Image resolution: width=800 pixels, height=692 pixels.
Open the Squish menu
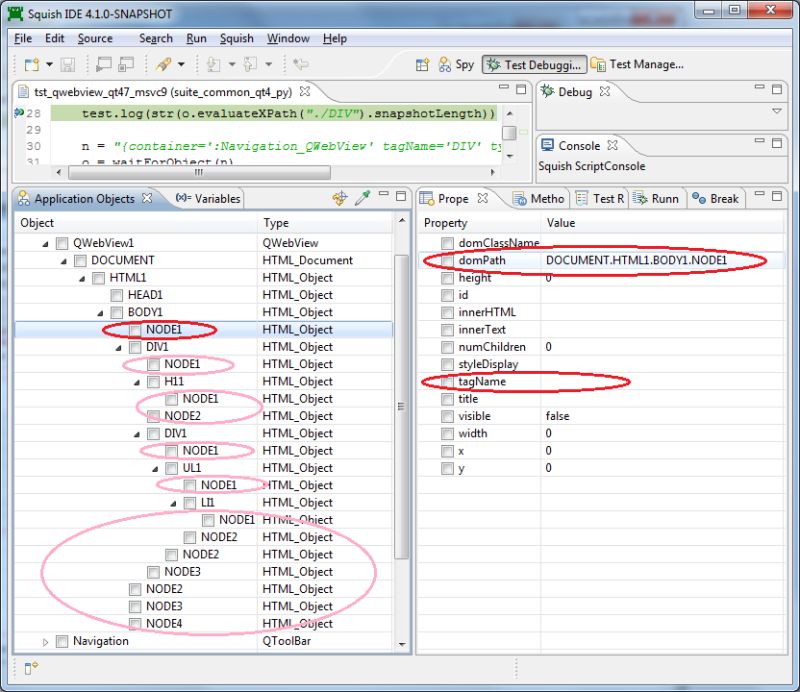(237, 38)
